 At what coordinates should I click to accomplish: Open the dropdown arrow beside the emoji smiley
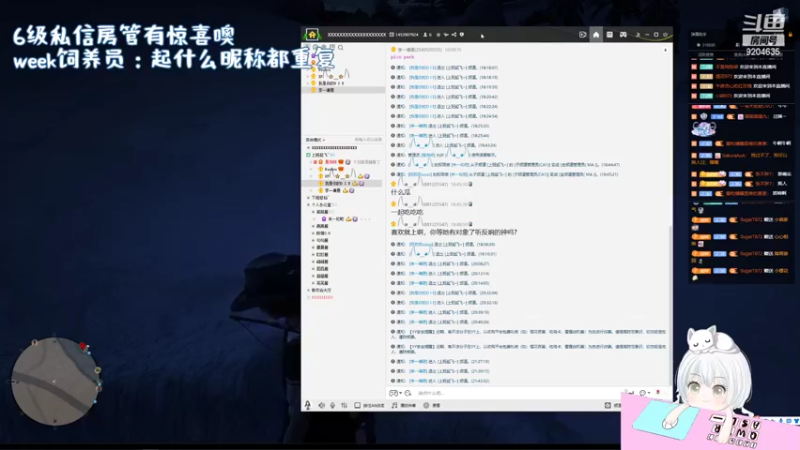648,393
